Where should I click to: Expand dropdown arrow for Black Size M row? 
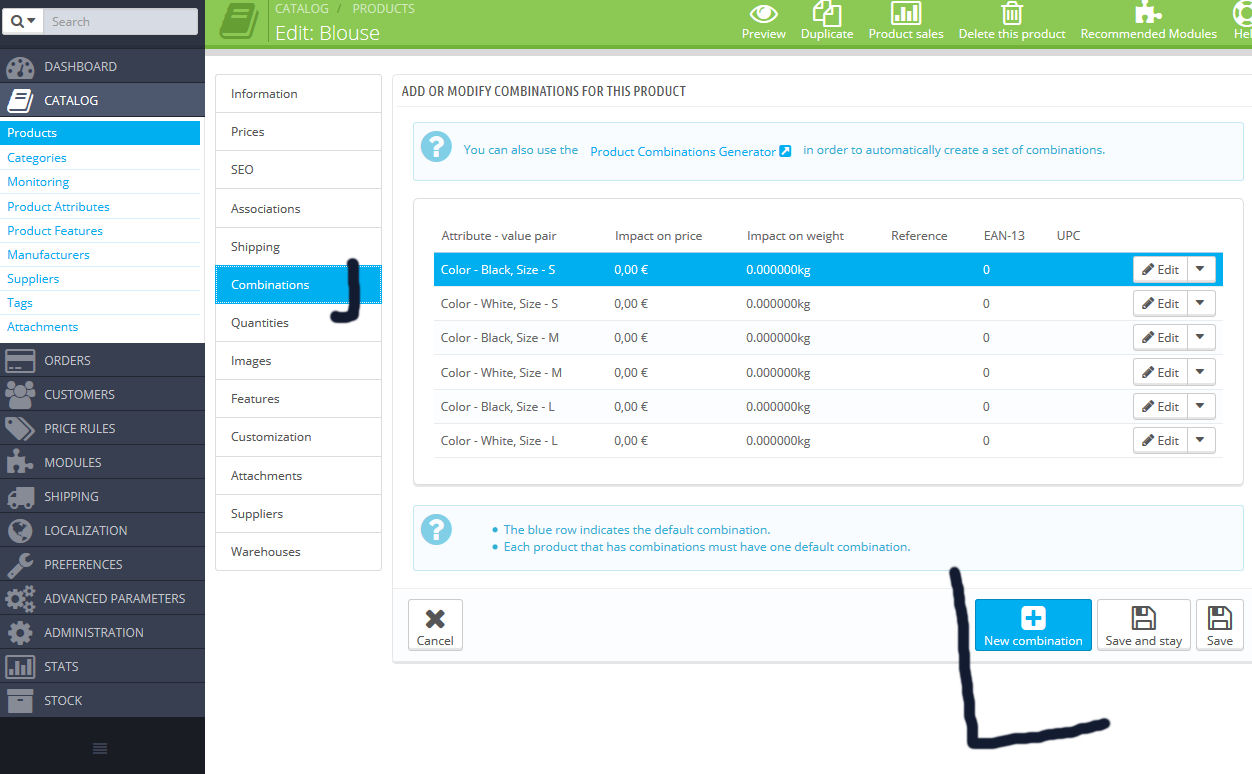click(x=1201, y=338)
